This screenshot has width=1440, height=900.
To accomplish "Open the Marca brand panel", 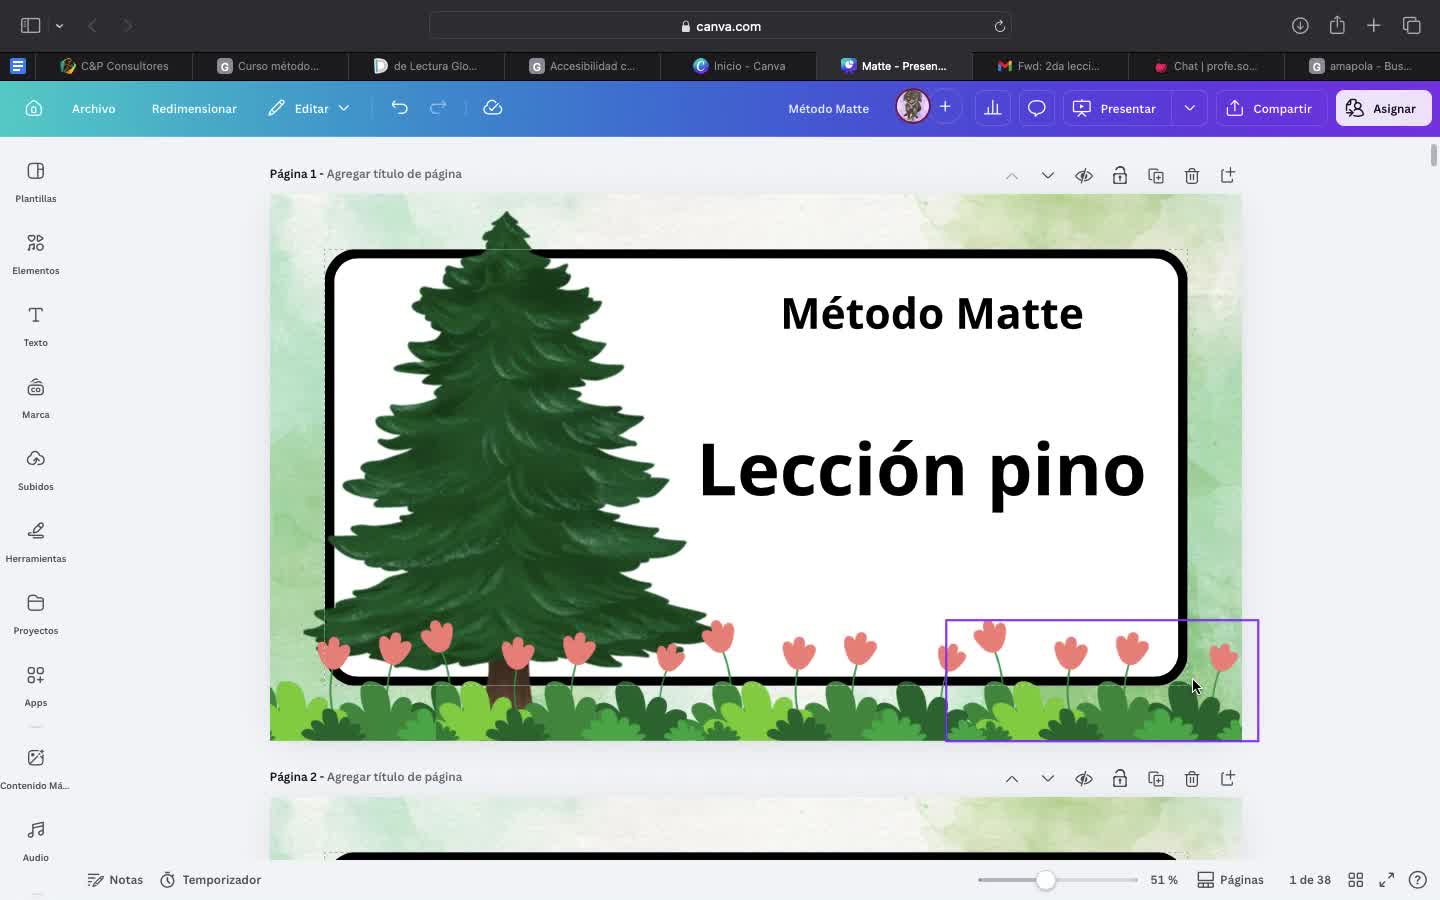I will pos(36,398).
